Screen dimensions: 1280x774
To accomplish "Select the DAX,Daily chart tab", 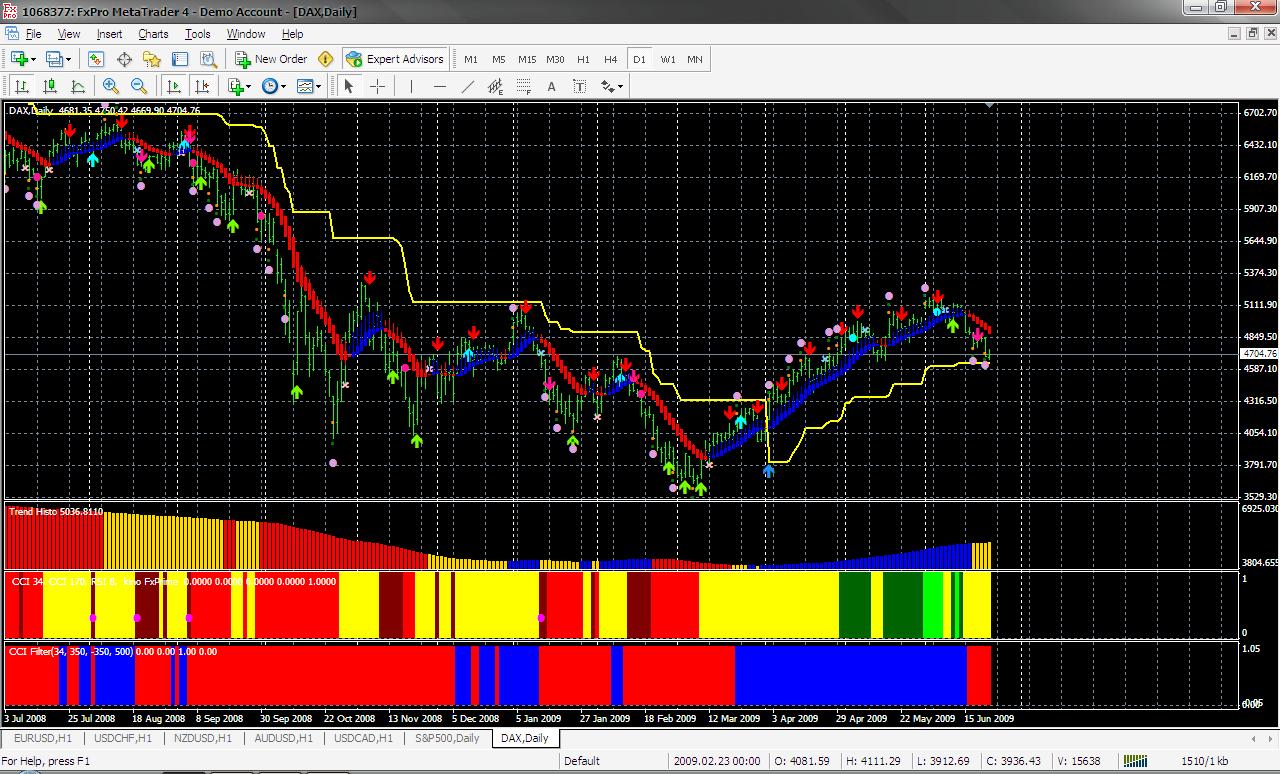I will (525, 738).
